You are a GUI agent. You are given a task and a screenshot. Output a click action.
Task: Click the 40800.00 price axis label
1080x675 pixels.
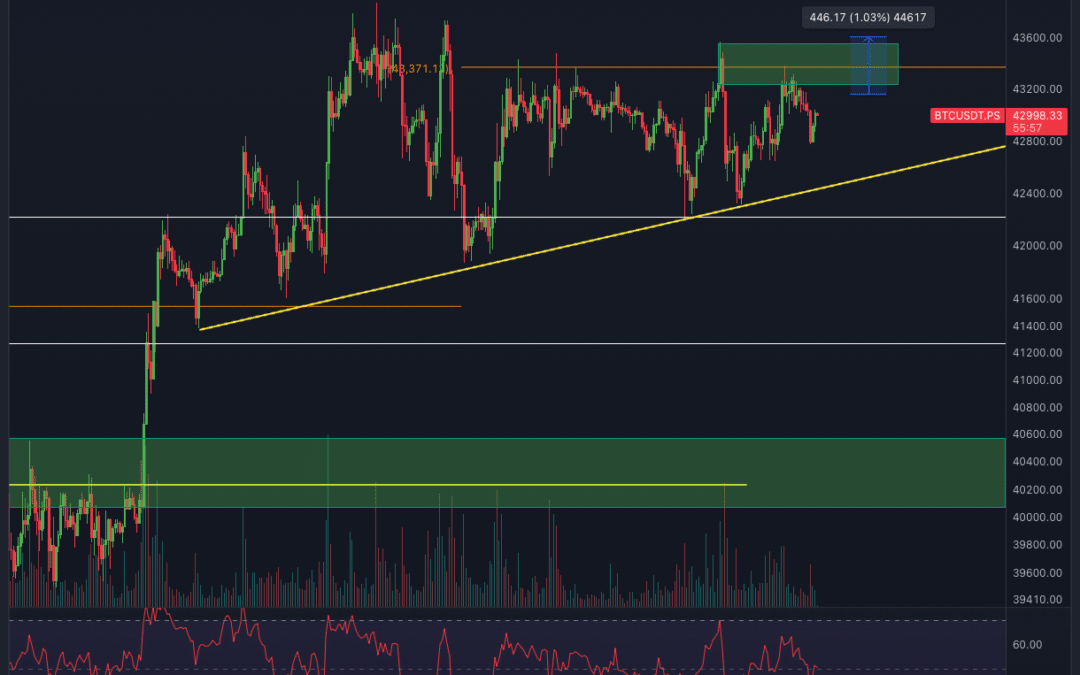click(1037, 408)
